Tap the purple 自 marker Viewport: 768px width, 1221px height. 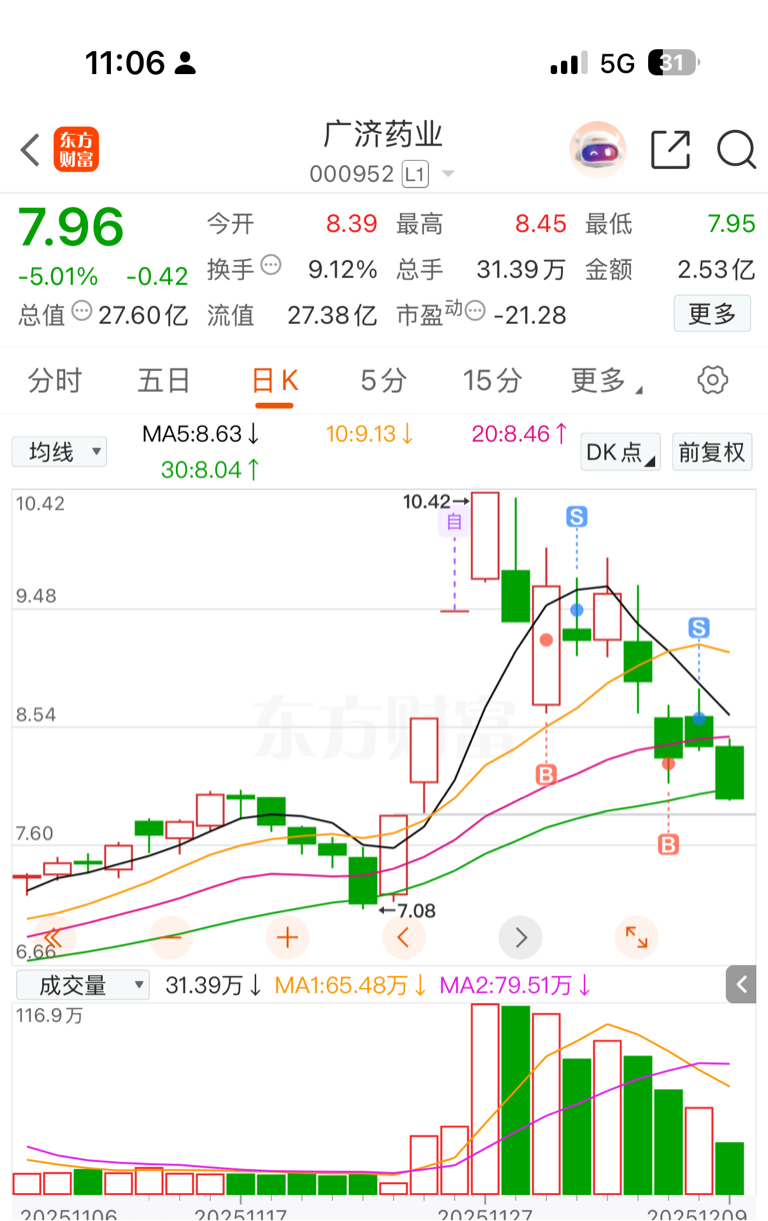(x=454, y=523)
